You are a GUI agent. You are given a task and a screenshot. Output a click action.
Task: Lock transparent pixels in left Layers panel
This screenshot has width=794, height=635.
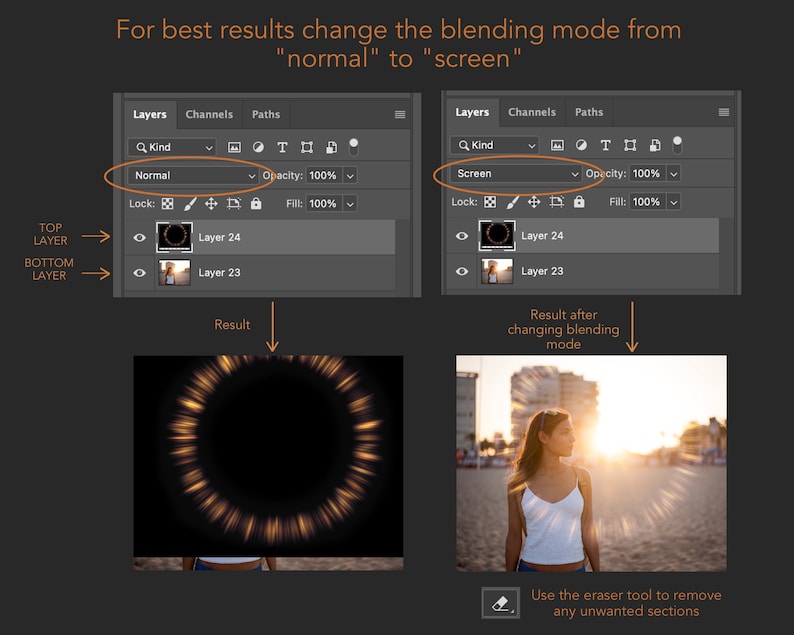(167, 204)
